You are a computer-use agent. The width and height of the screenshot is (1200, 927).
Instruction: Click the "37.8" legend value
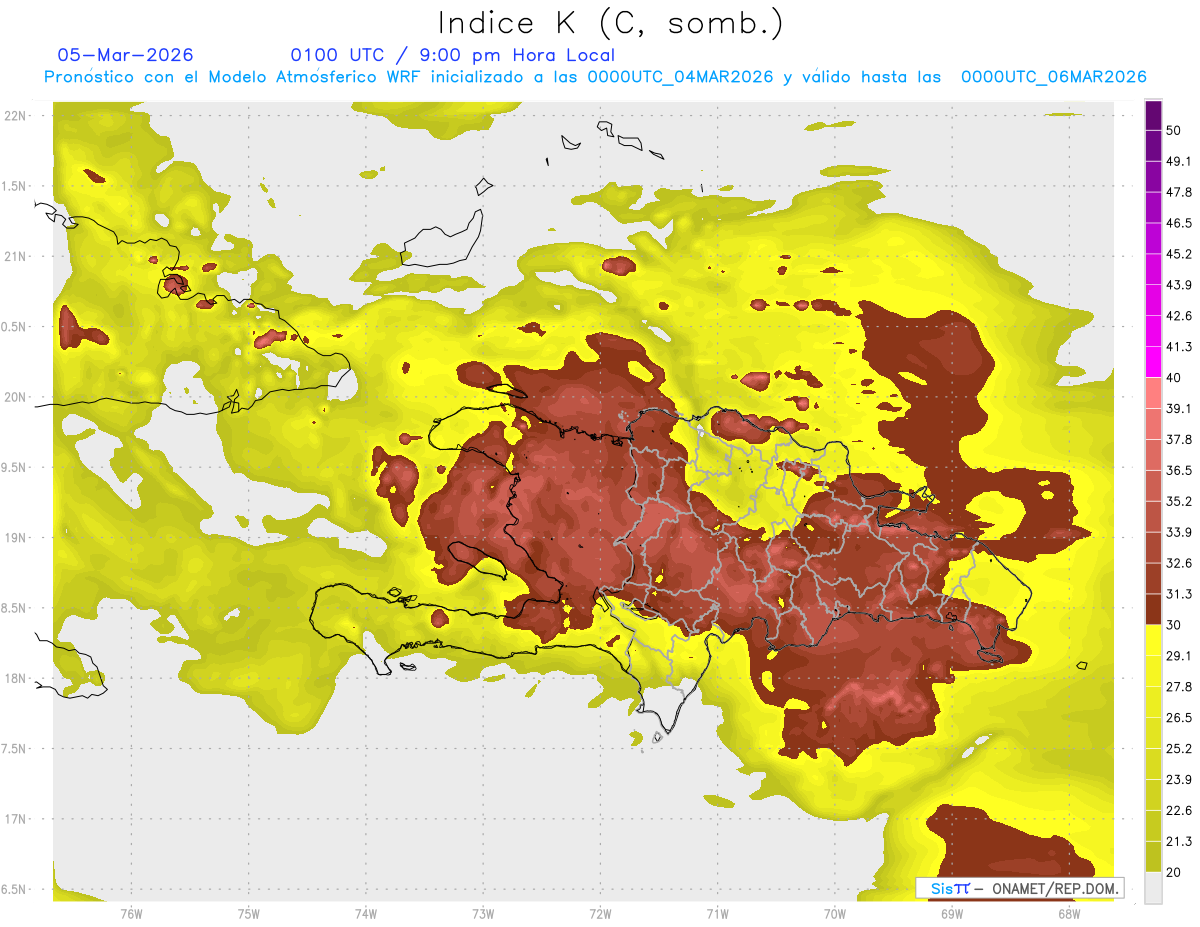(x=1179, y=439)
